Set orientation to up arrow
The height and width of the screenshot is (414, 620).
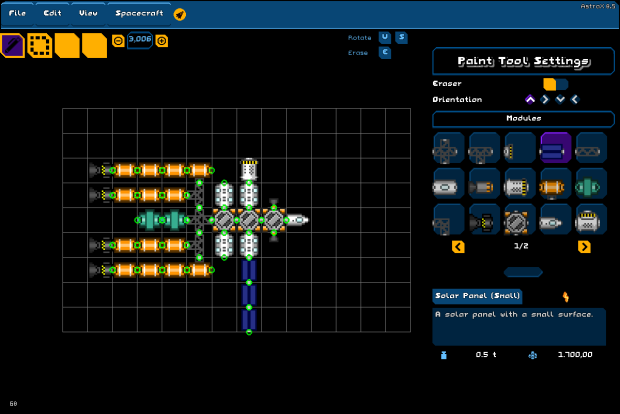pos(530,99)
